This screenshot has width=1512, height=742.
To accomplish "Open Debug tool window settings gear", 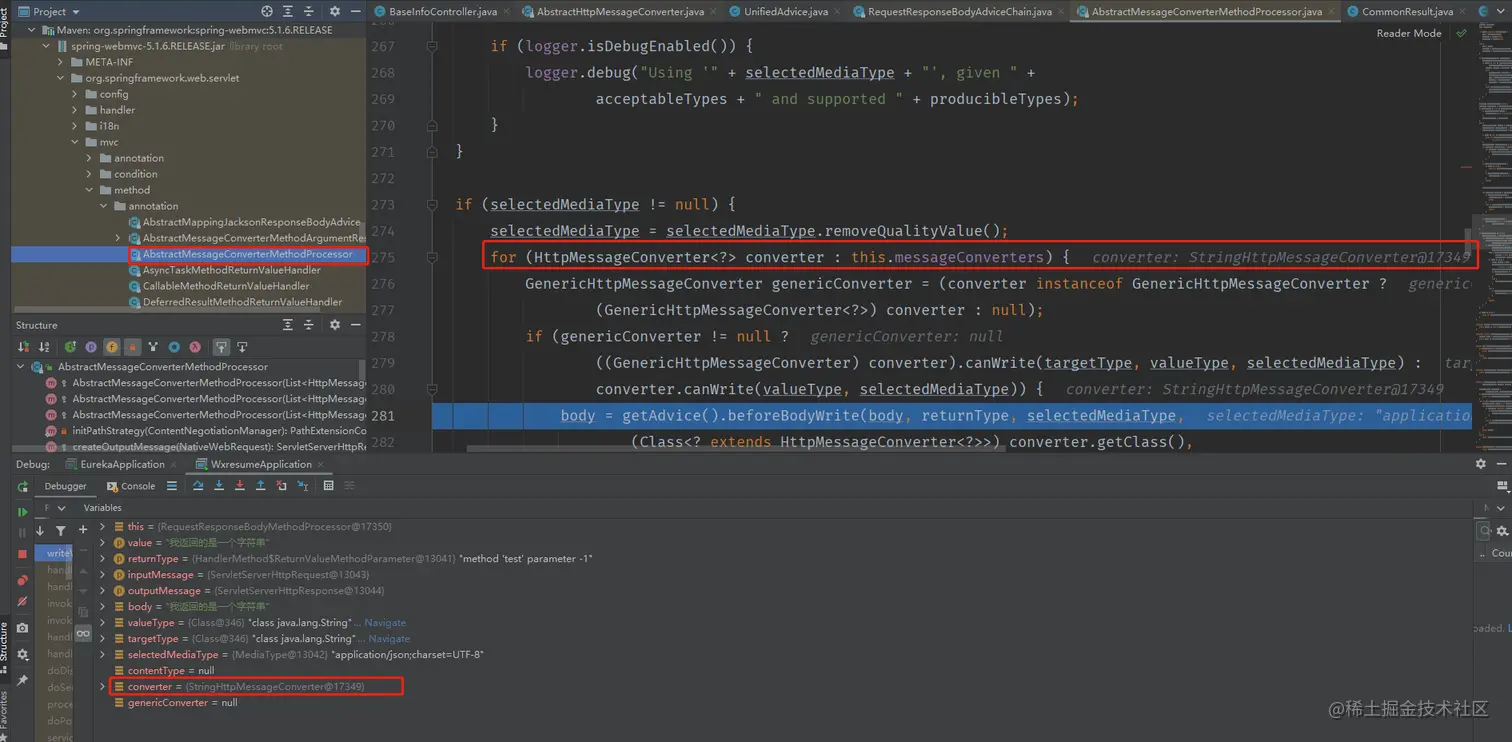I will [1481, 464].
